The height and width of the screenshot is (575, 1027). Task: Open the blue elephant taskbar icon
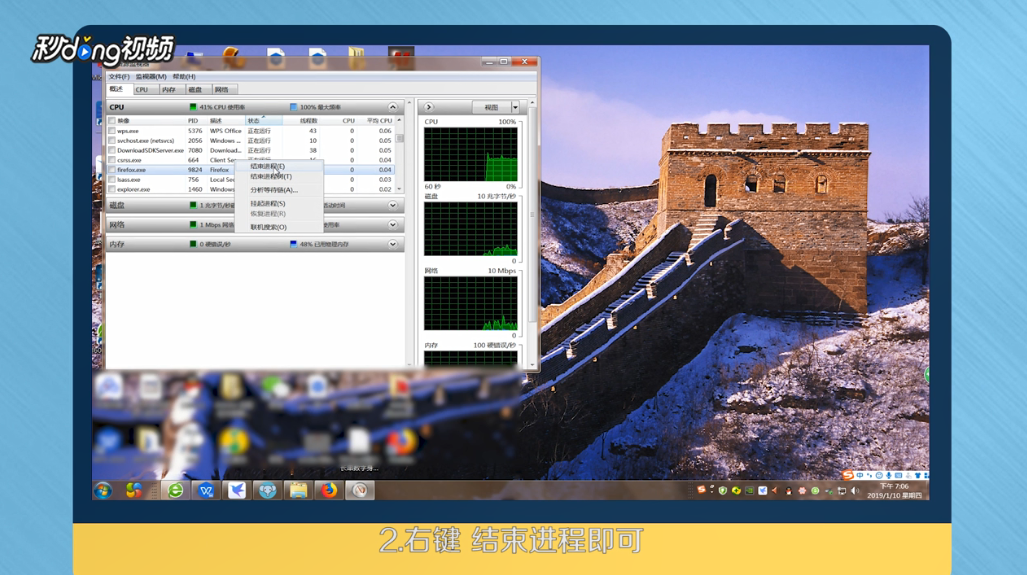(267, 490)
